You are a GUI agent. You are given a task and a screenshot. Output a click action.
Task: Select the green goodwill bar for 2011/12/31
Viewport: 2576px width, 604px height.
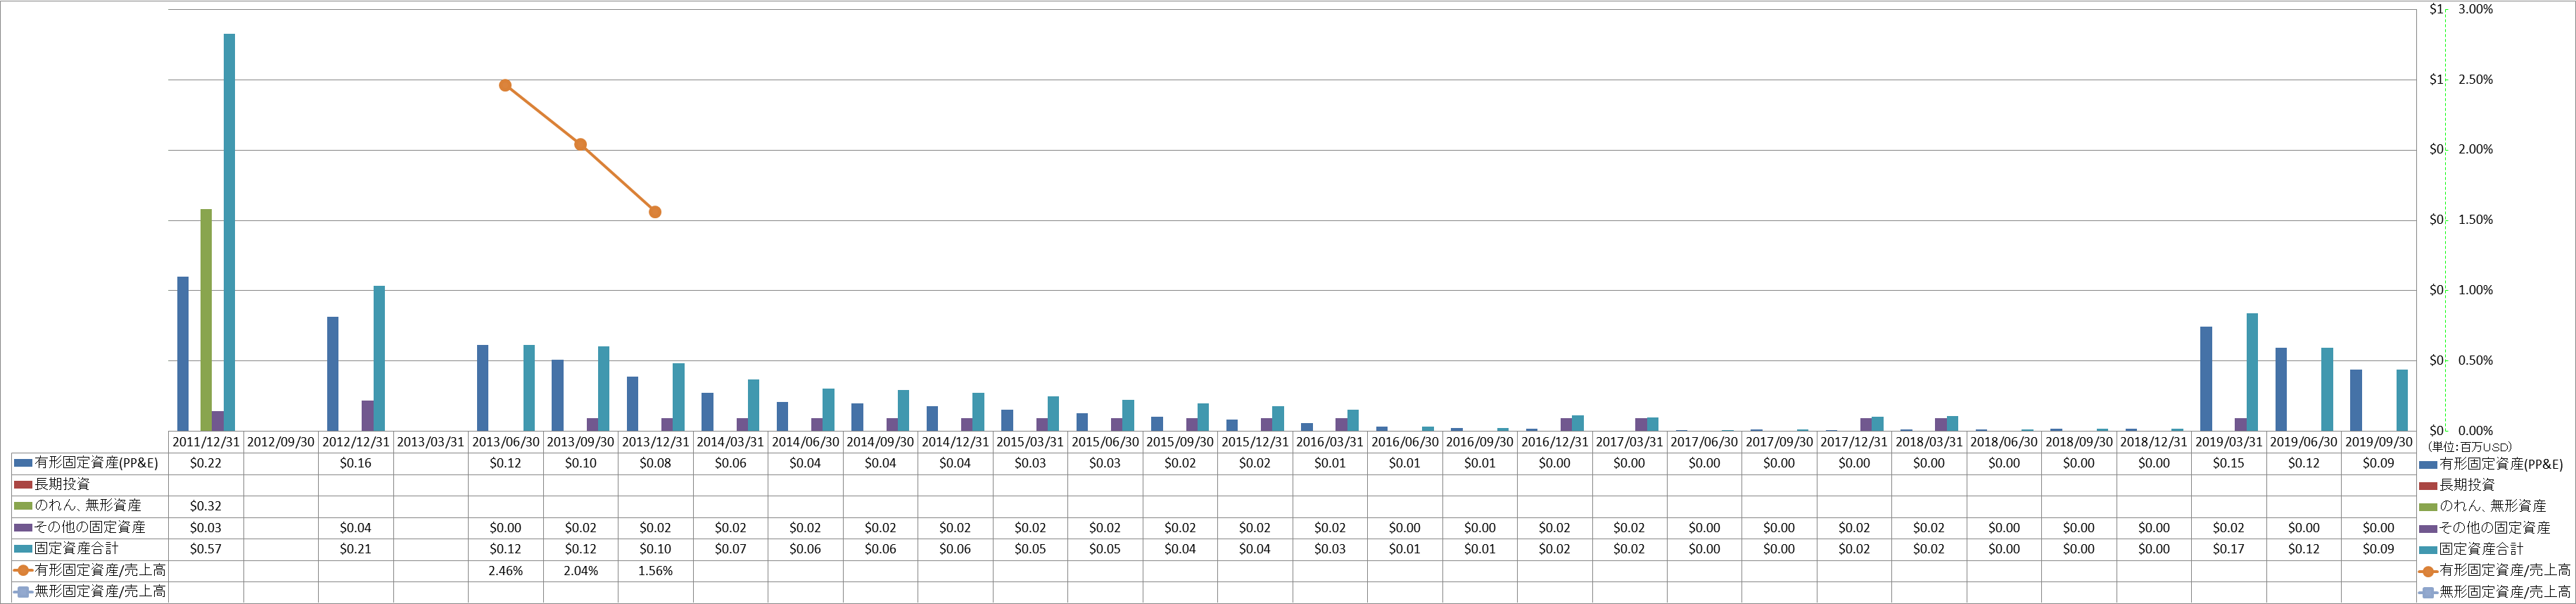(206, 320)
